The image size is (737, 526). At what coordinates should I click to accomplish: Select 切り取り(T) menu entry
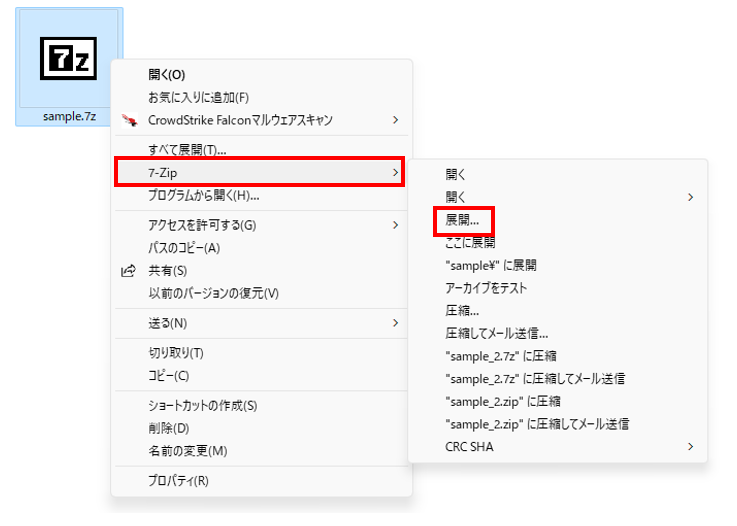(x=262, y=353)
